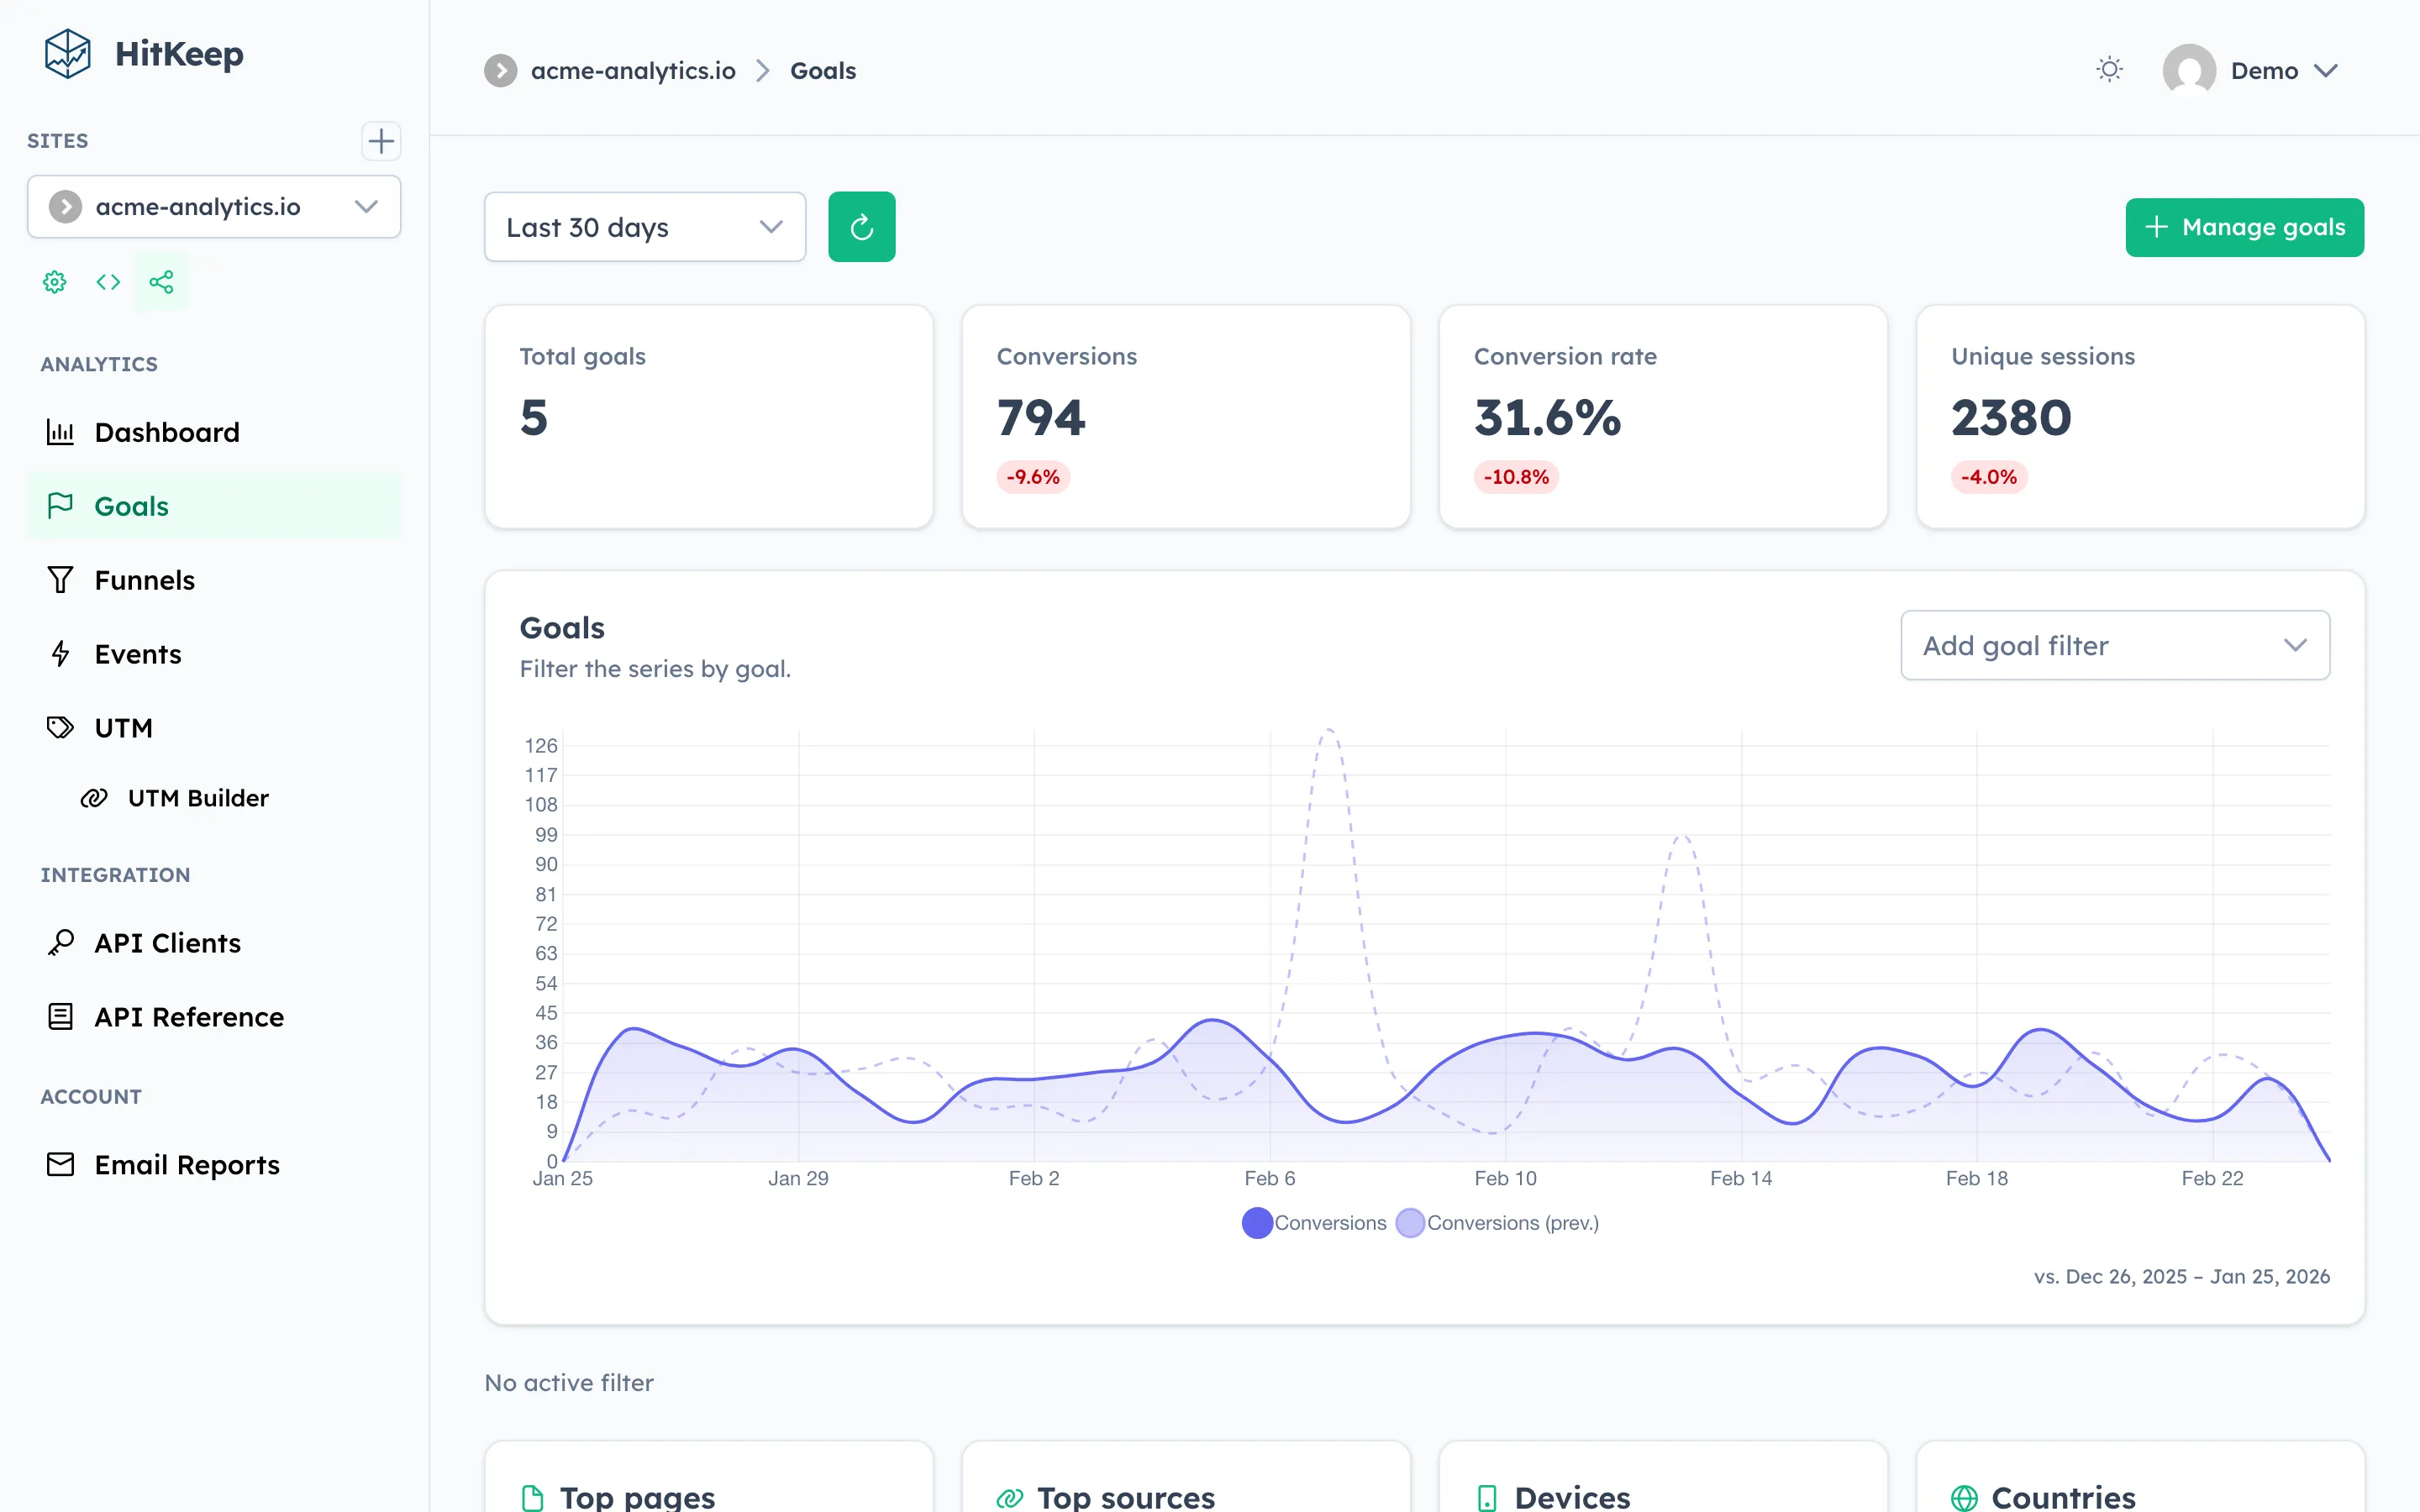Open site settings via the gear icon
This screenshot has height=1512, width=2420.
54,282
